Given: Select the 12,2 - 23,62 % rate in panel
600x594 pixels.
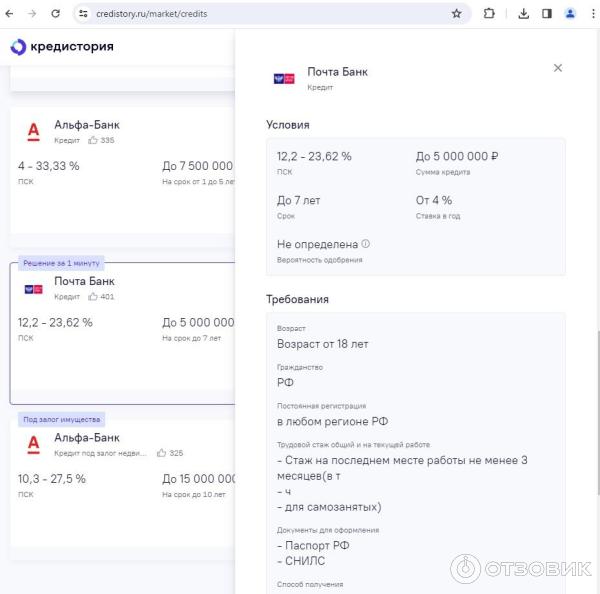Looking at the screenshot, I should 314,156.
